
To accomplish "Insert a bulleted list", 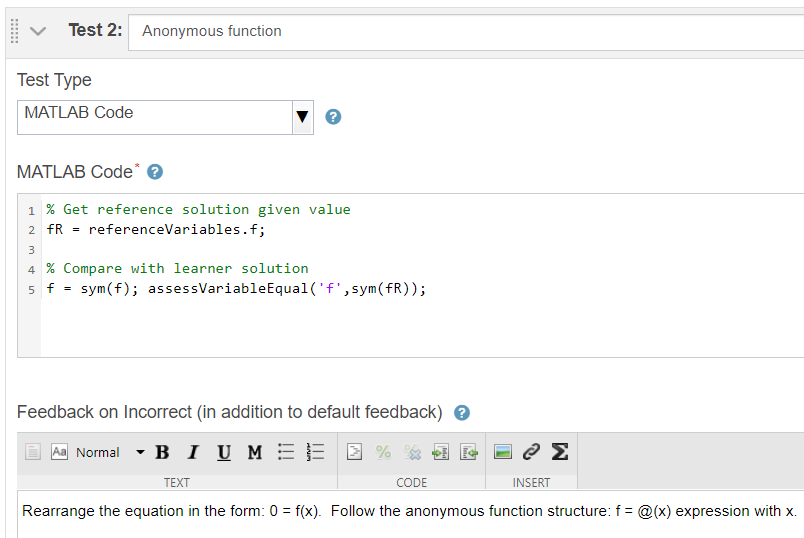I will 286,452.
